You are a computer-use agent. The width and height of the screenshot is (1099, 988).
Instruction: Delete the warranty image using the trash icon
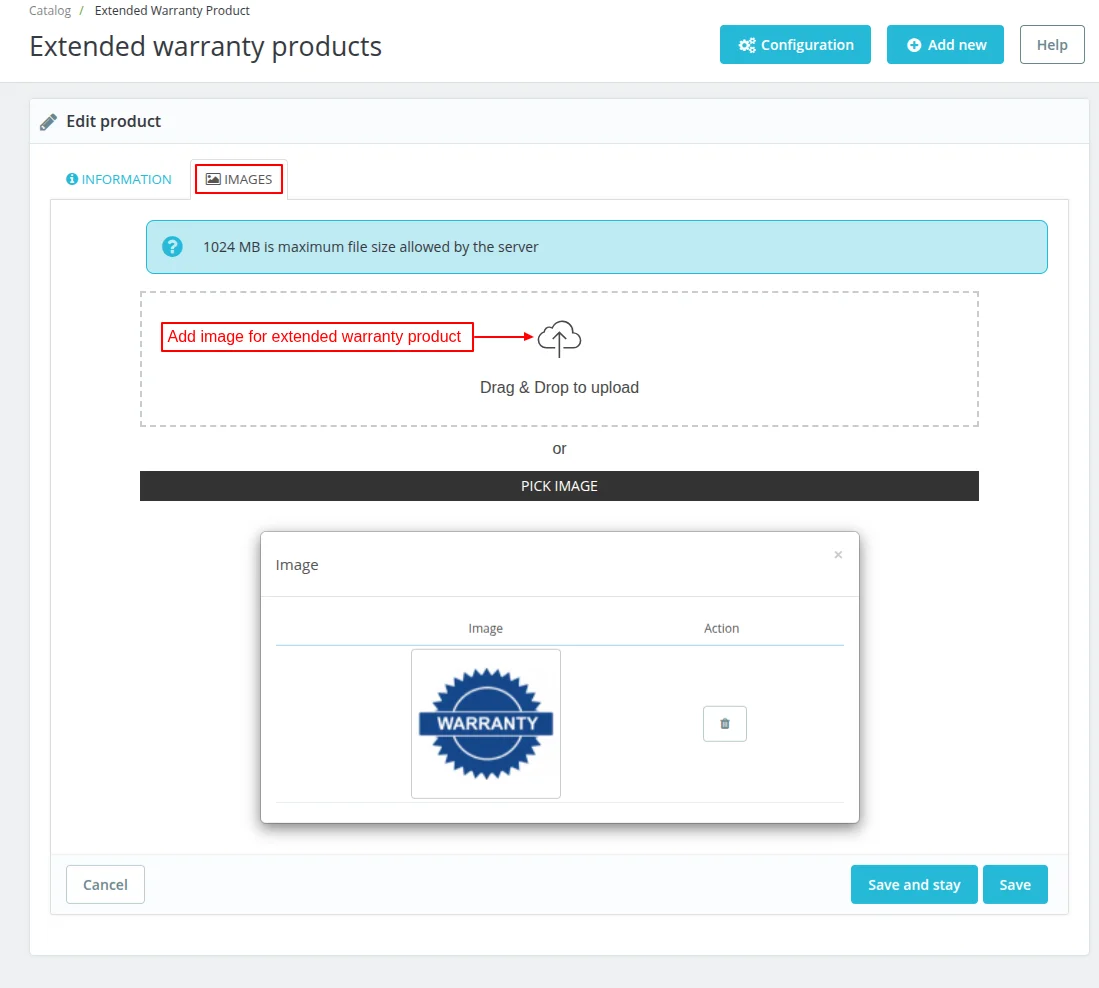tap(724, 723)
